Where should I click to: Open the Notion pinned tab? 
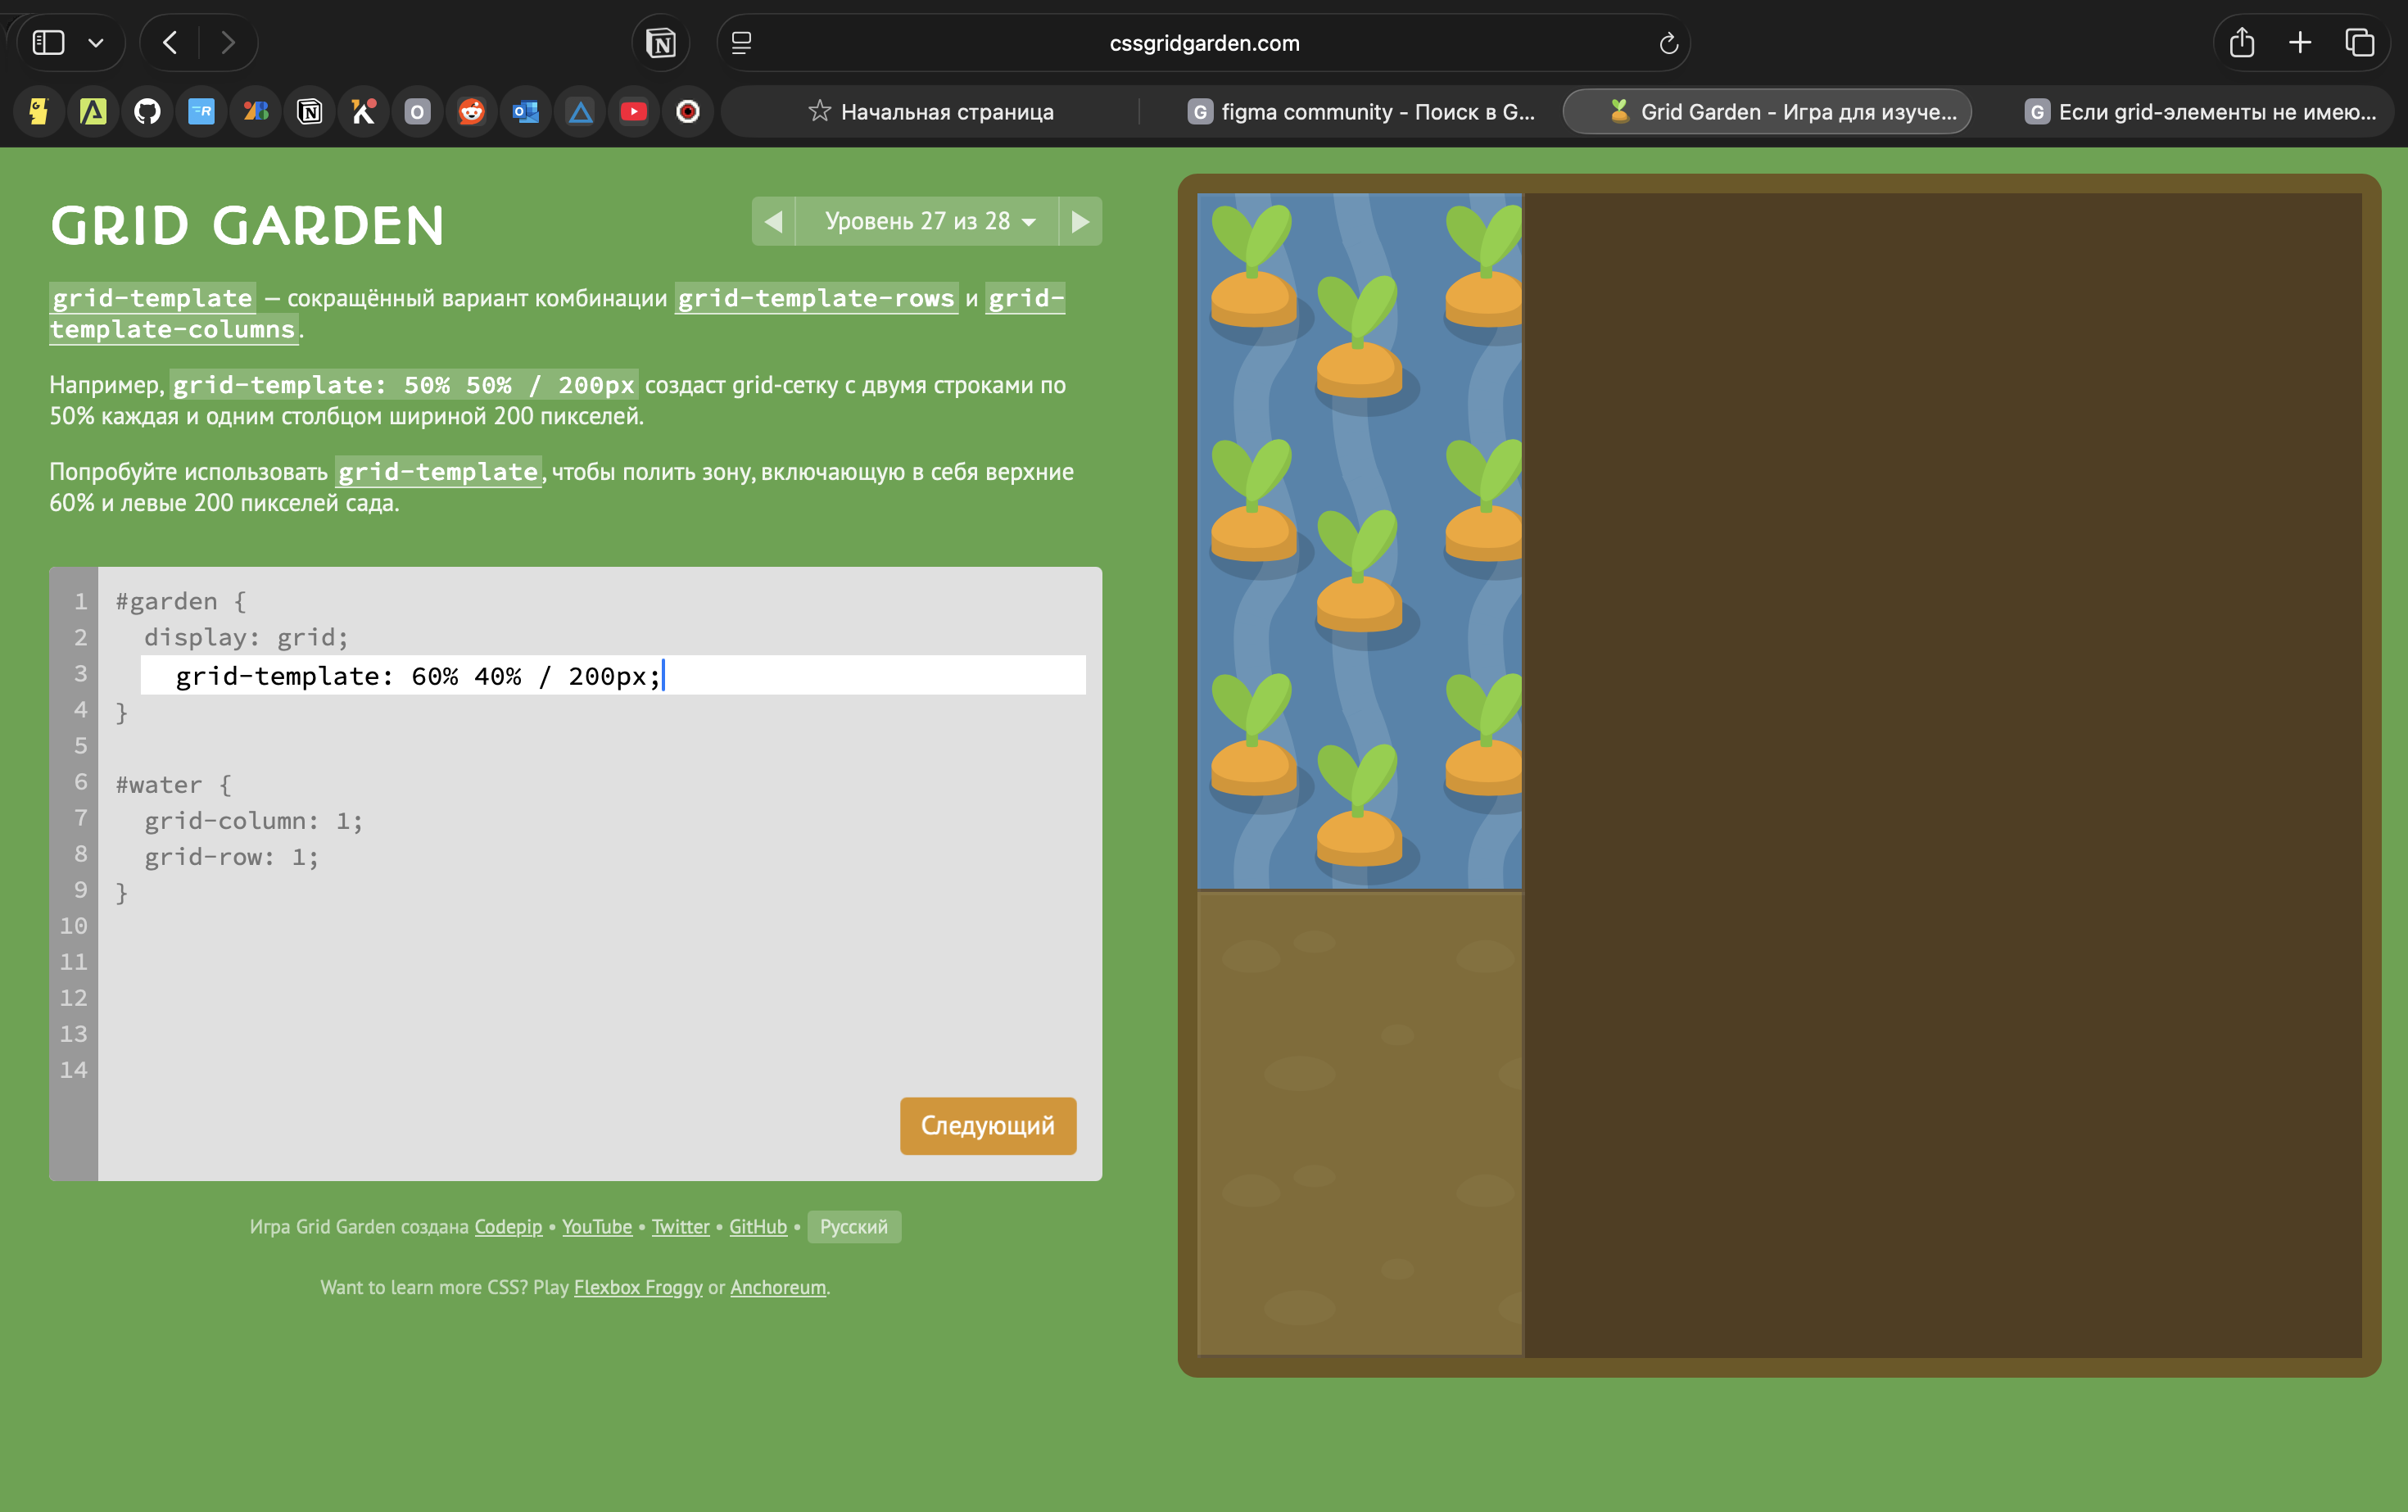pyautogui.click(x=309, y=112)
